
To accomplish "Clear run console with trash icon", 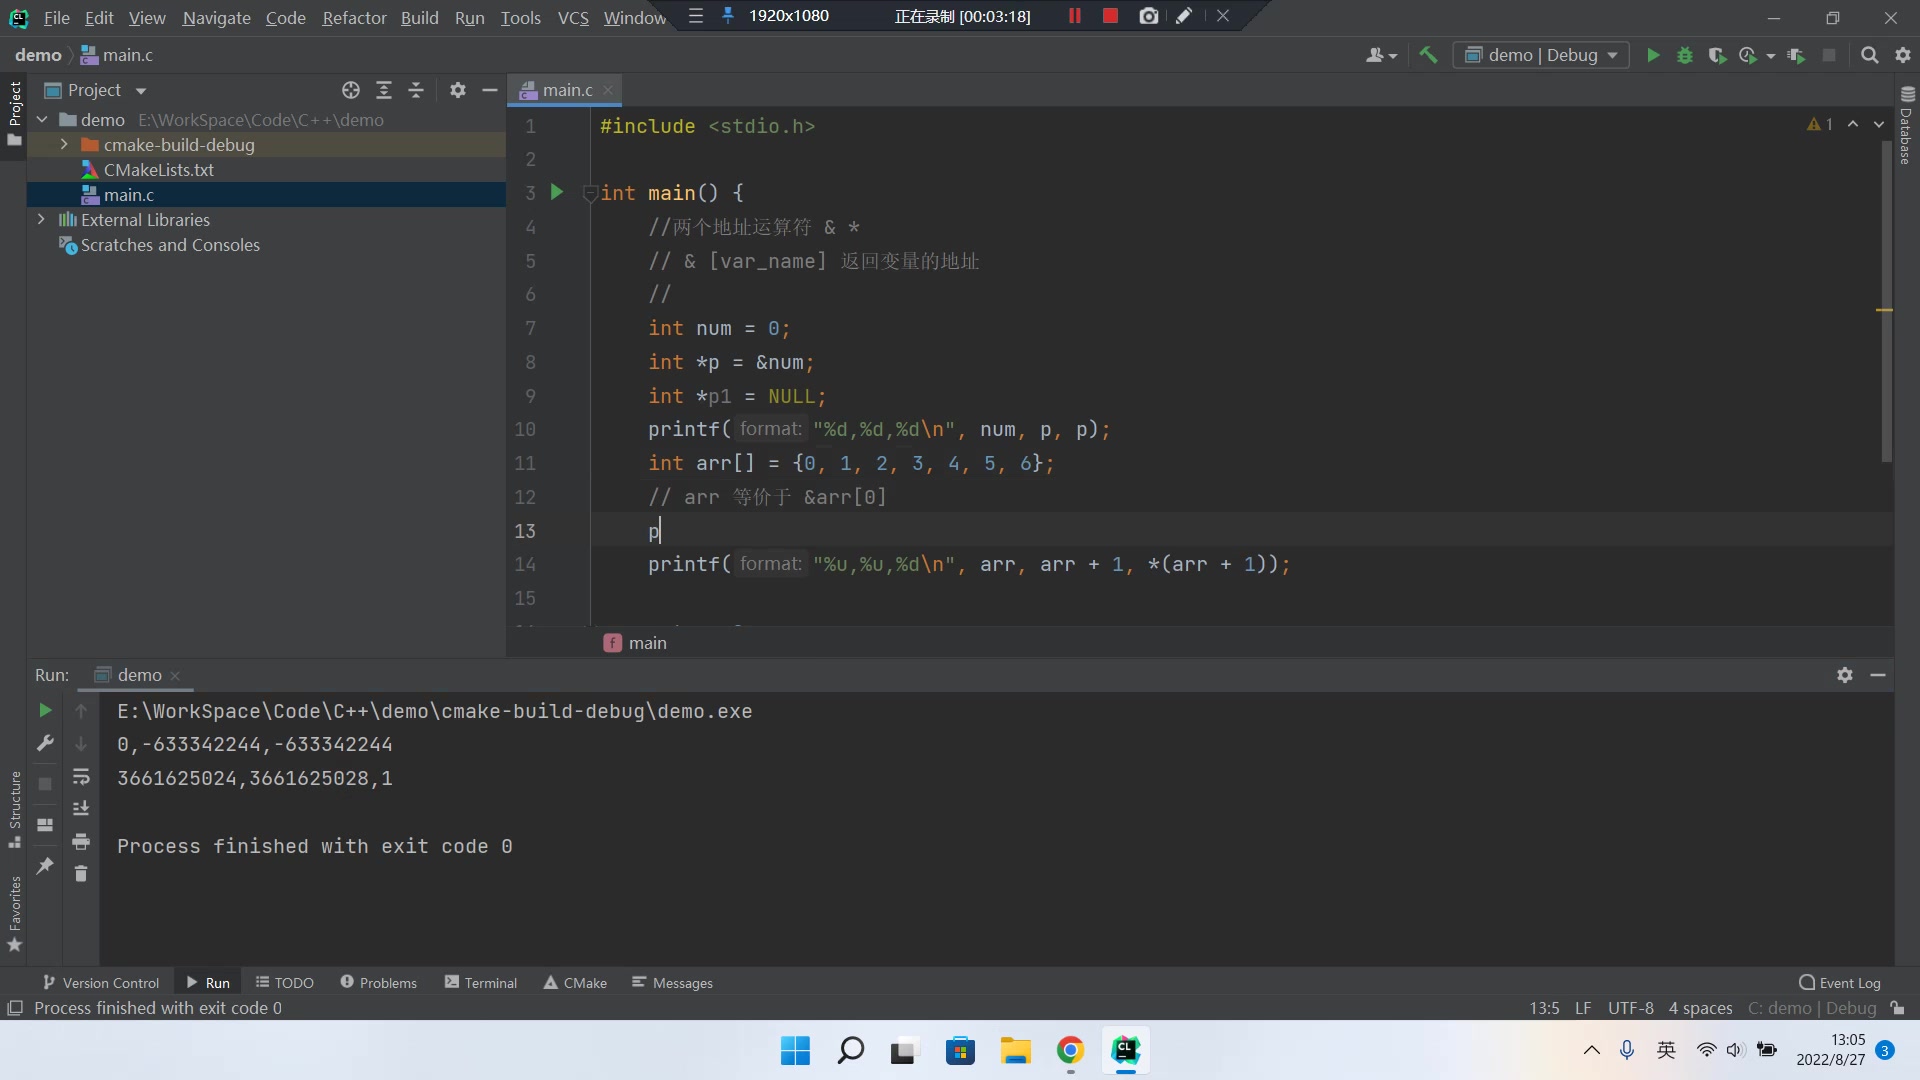I will tap(81, 874).
